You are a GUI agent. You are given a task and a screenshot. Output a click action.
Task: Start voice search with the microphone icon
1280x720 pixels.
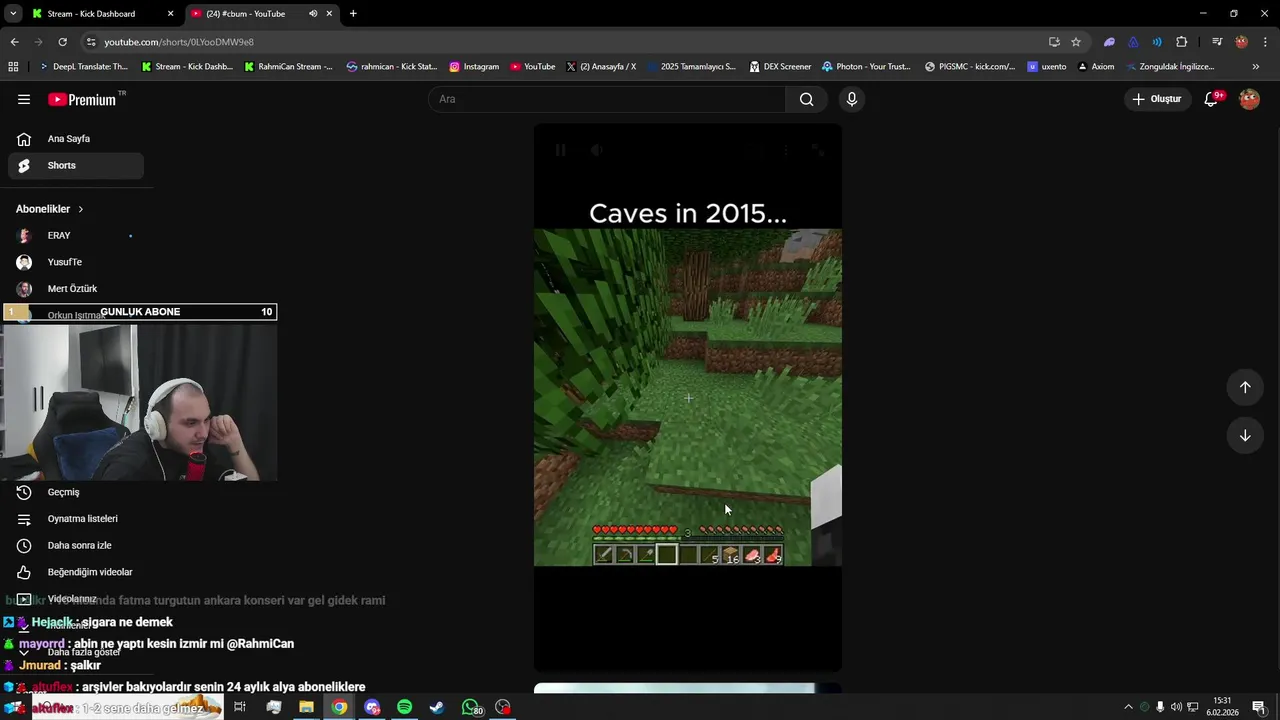pyautogui.click(x=852, y=99)
